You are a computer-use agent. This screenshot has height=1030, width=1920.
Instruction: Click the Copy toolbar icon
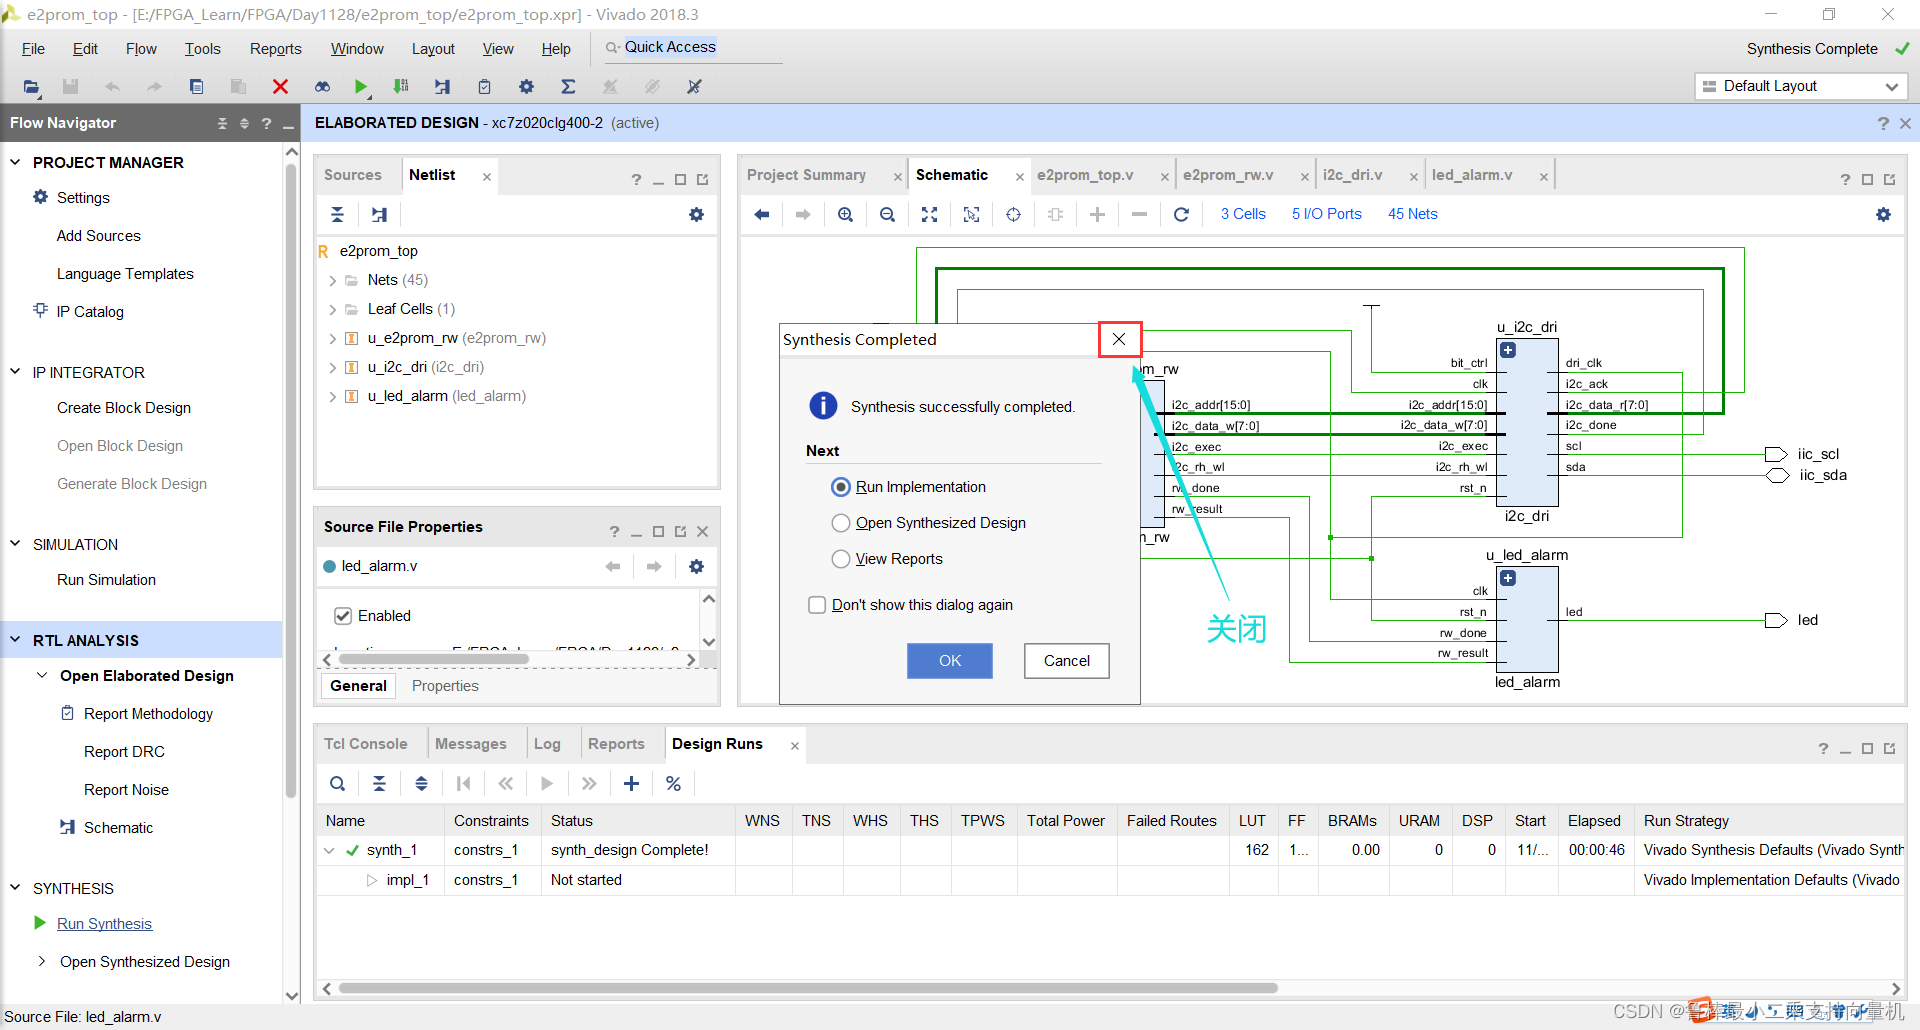click(197, 87)
